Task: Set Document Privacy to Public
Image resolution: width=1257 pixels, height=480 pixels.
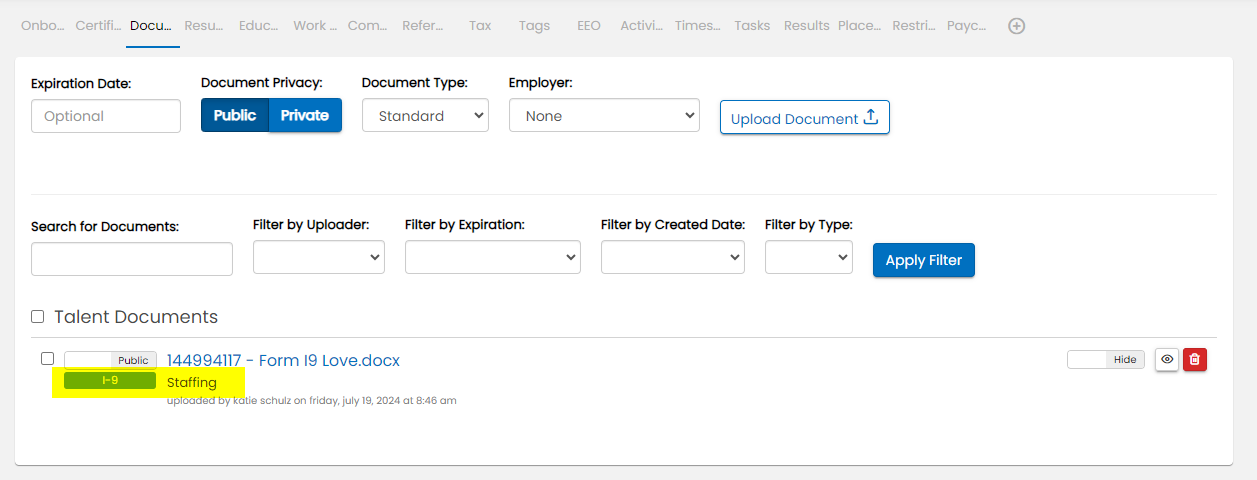Action: [x=235, y=115]
